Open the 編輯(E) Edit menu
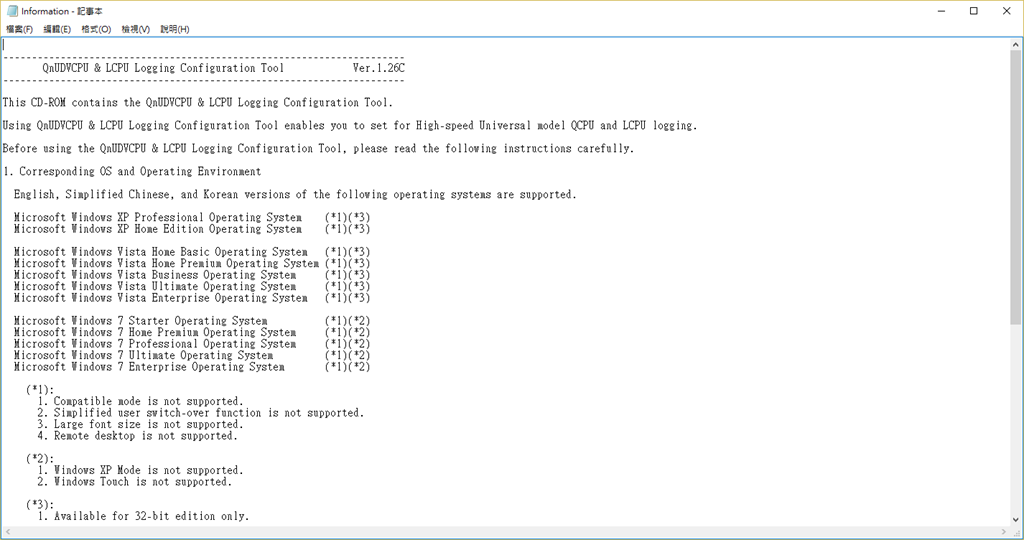Screen dimensions: 1024x540 coord(57,29)
